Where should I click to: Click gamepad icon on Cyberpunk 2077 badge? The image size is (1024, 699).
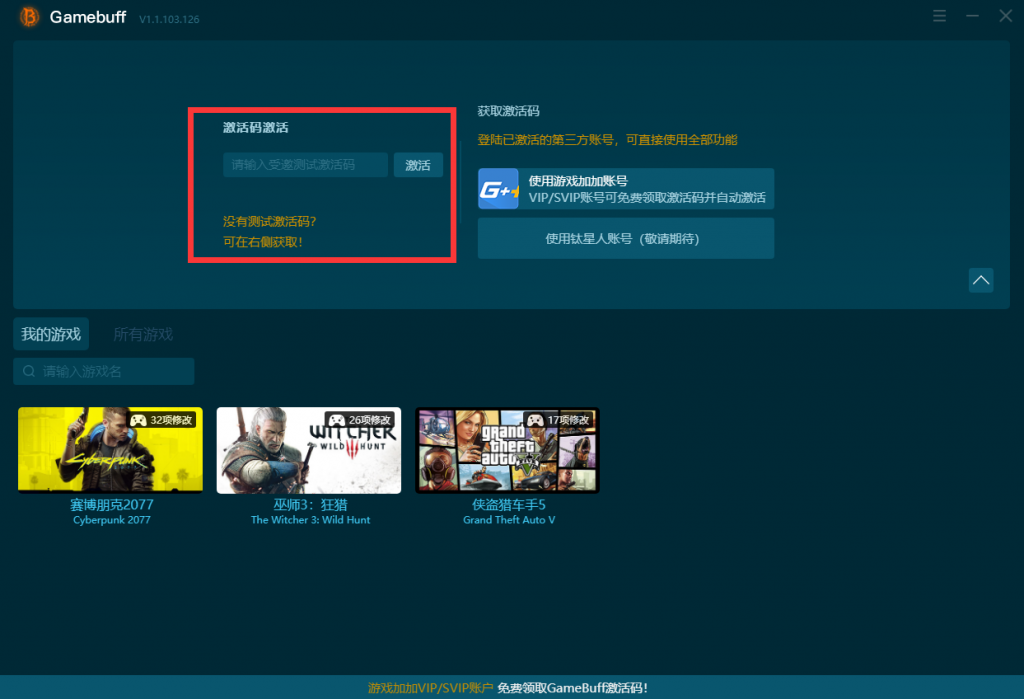[138, 420]
